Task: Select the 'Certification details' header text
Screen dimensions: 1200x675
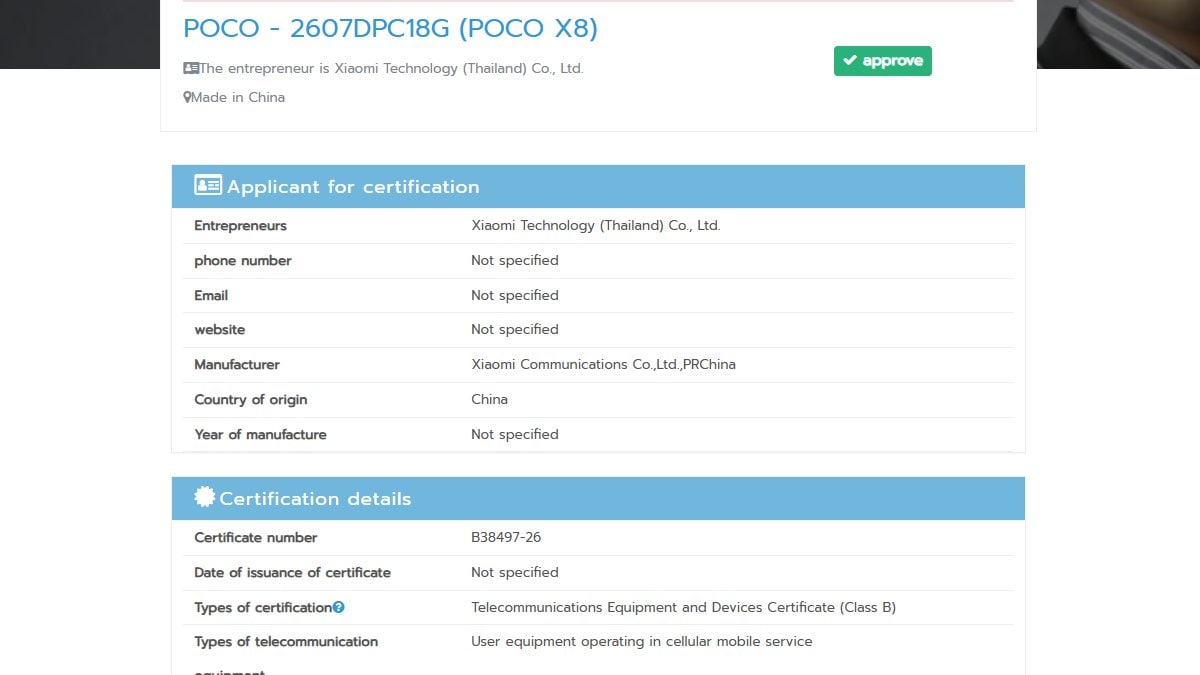Action: (315, 498)
